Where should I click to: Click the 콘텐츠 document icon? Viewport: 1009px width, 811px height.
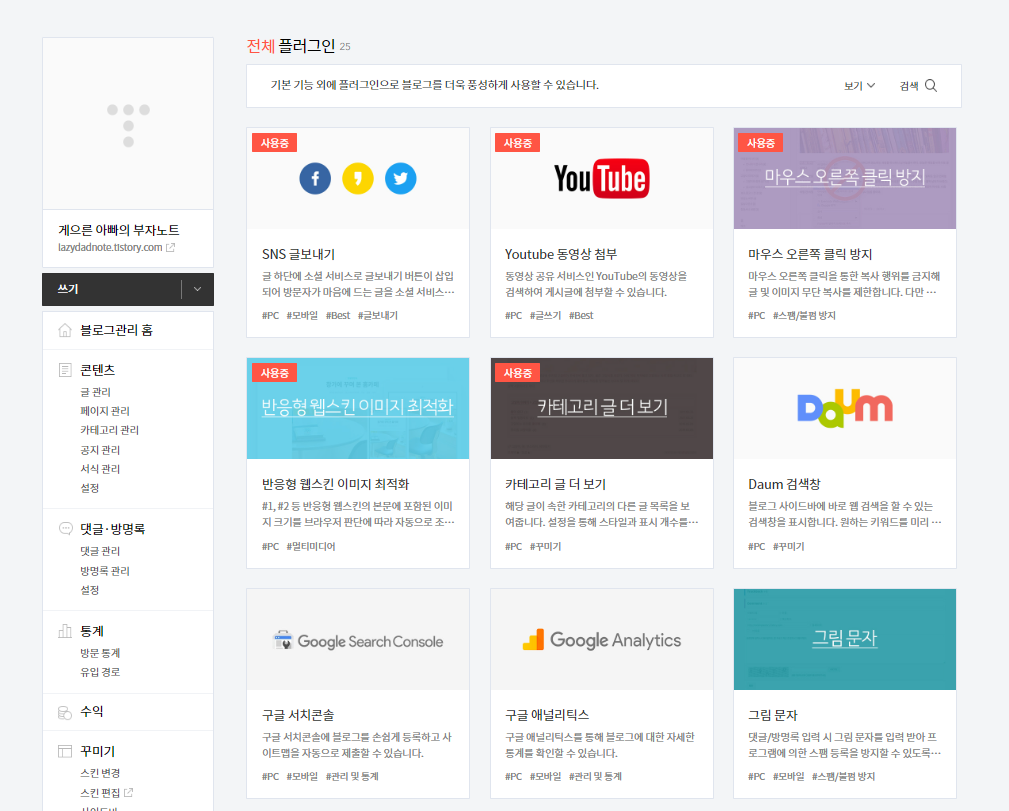click(65, 370)
